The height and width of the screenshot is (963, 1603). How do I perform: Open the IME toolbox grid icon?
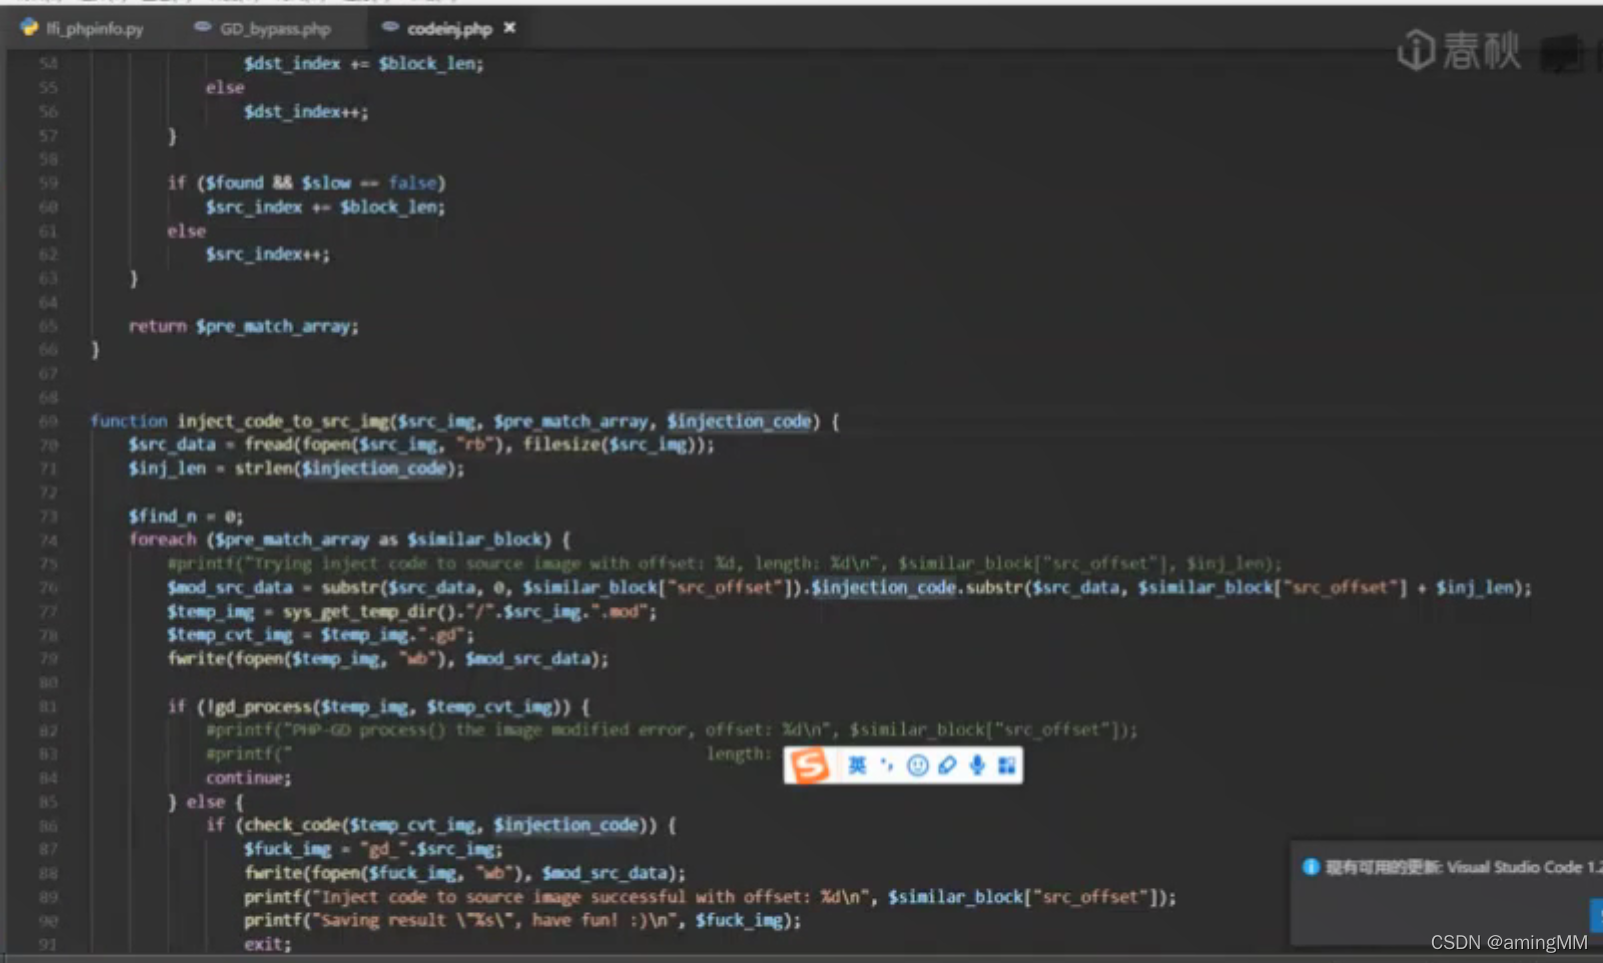pyautogui.click(x=1007, y=766)
